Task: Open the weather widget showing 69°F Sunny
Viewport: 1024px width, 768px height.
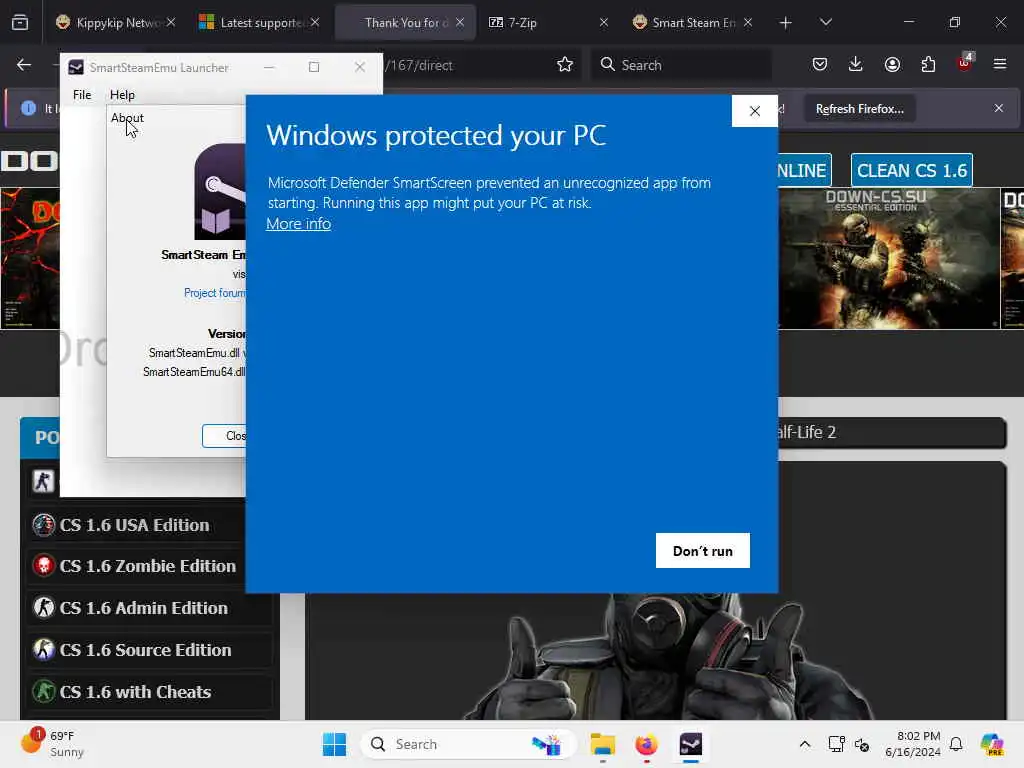Action: point(52,744)
